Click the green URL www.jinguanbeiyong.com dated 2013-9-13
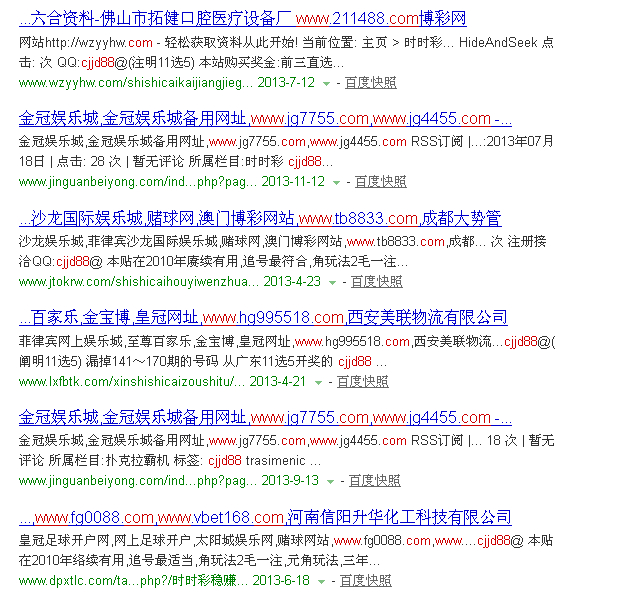The height and width of the screenshot is (602, 644). [x=138, y=480]
